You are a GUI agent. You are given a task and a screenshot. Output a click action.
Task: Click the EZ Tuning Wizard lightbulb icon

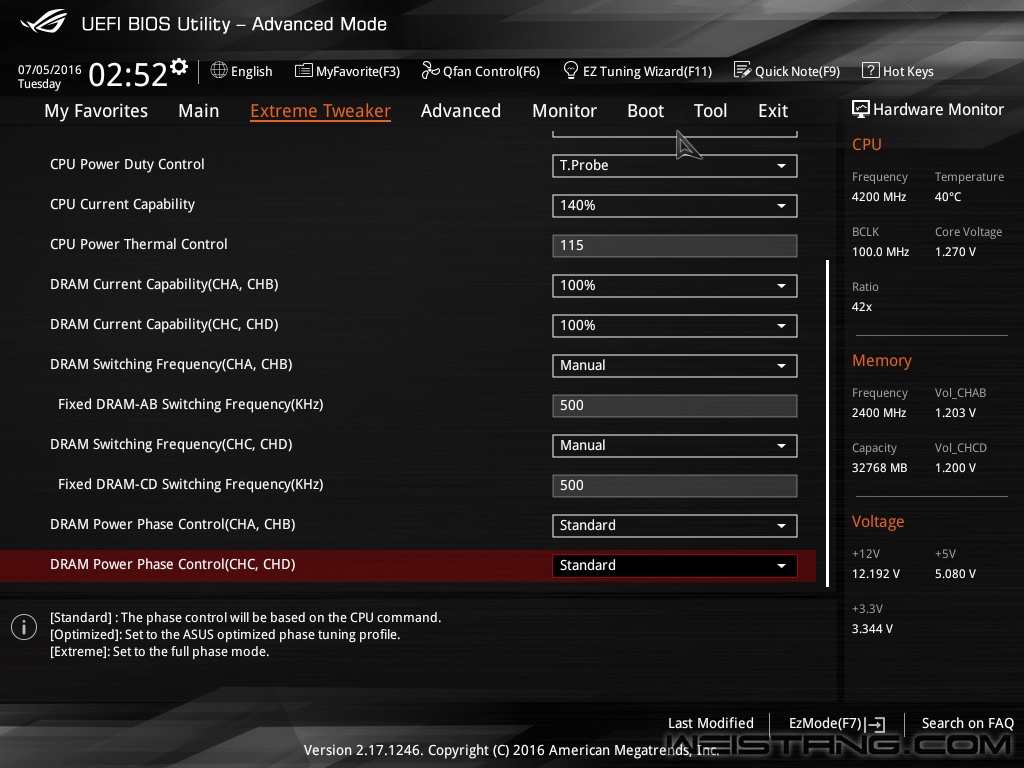571,70
